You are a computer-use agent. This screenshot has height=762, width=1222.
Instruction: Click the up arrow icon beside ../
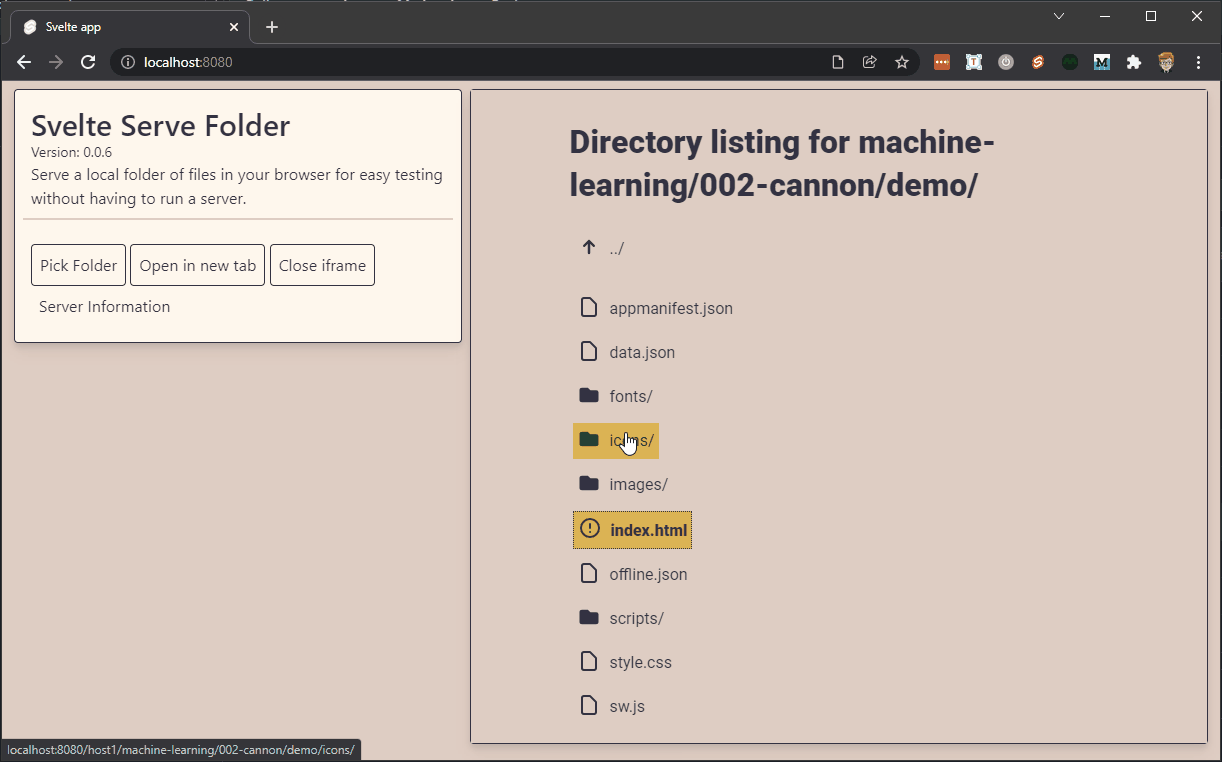(x=589, y=247)
